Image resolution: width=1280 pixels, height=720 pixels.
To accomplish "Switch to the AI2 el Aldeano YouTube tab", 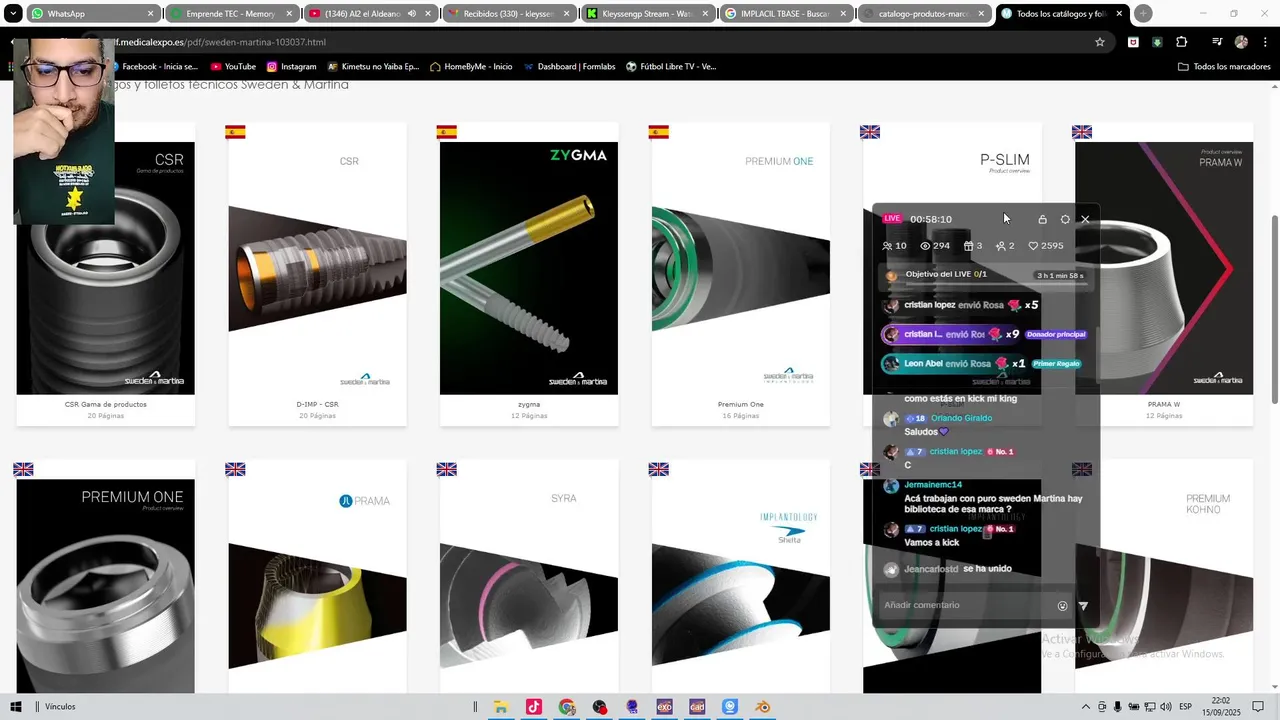I will click(x=370, y=14).
